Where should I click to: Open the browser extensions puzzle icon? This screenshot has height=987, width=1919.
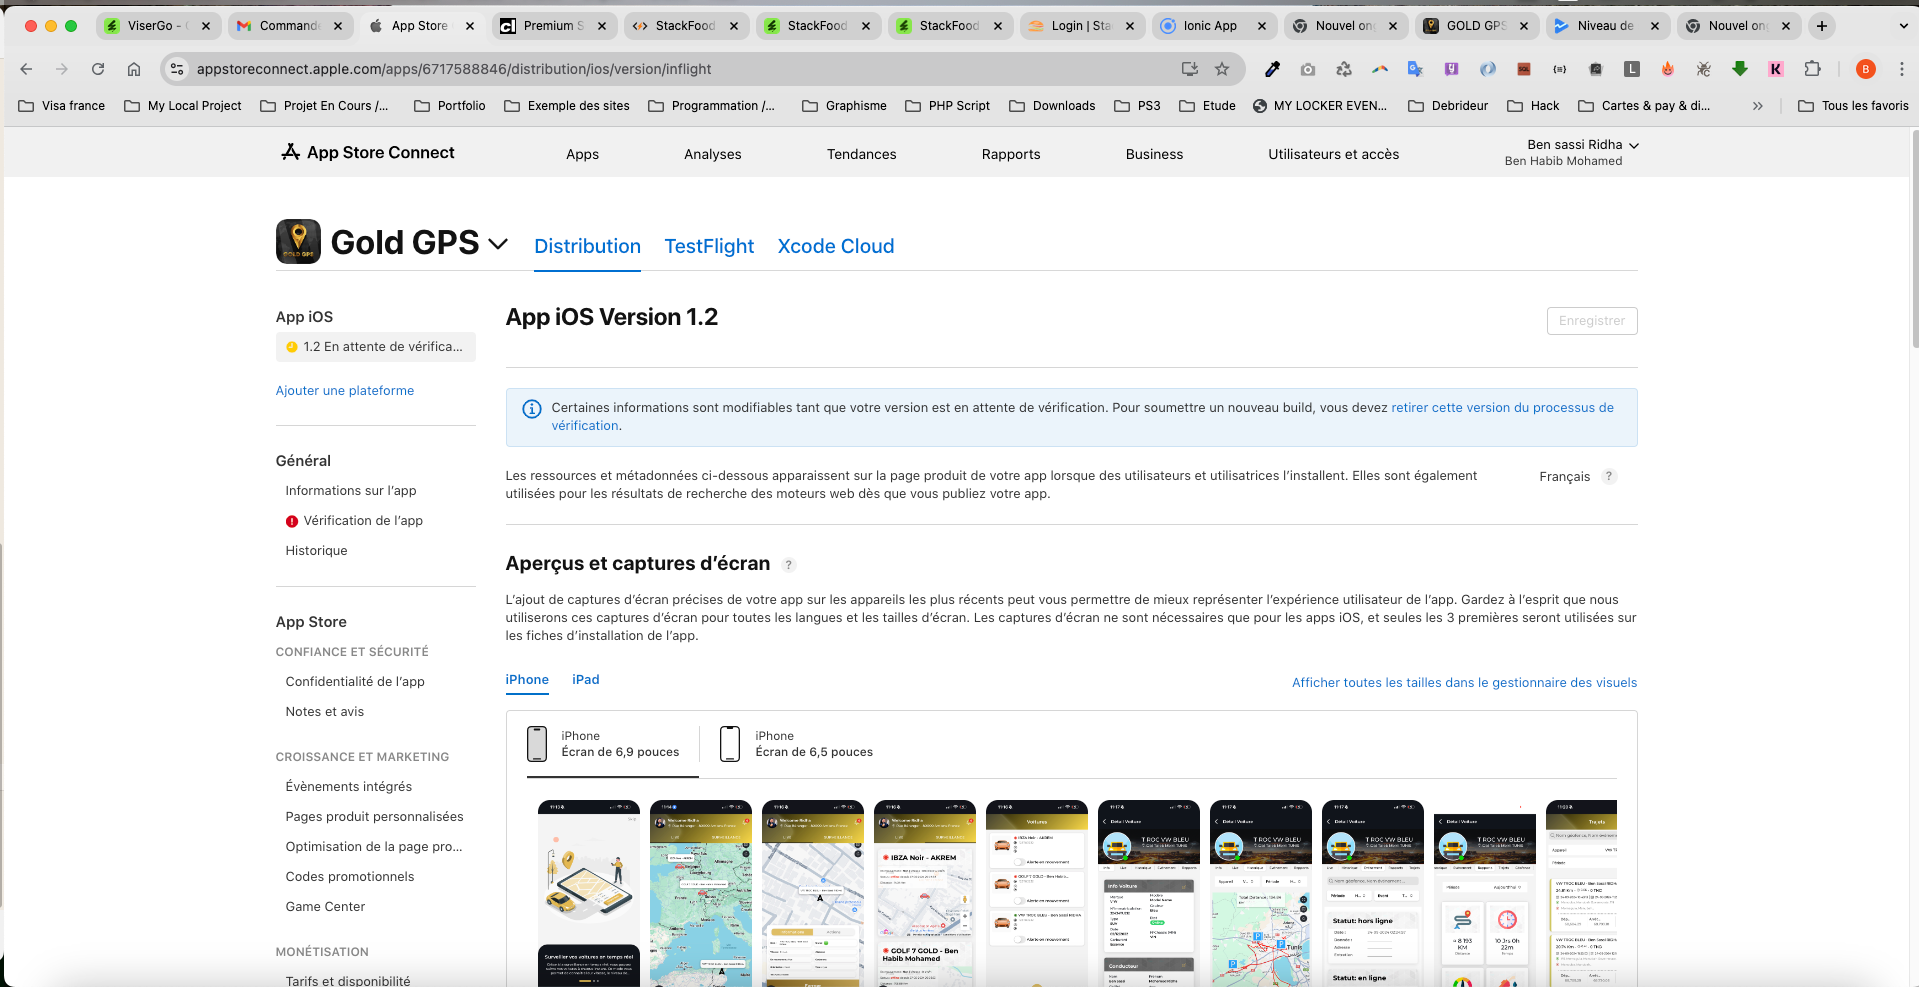tap(1812, 69)
